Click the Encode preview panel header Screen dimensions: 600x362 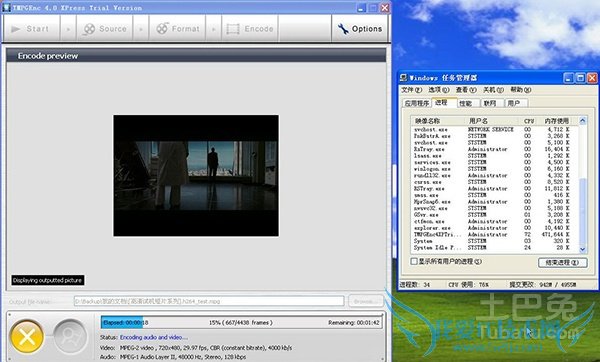[196, 55]
